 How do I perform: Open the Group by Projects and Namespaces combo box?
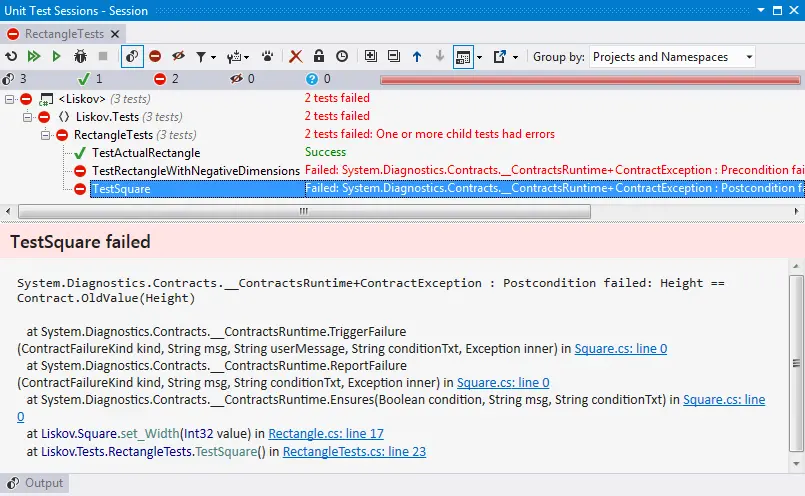(673, 57)
